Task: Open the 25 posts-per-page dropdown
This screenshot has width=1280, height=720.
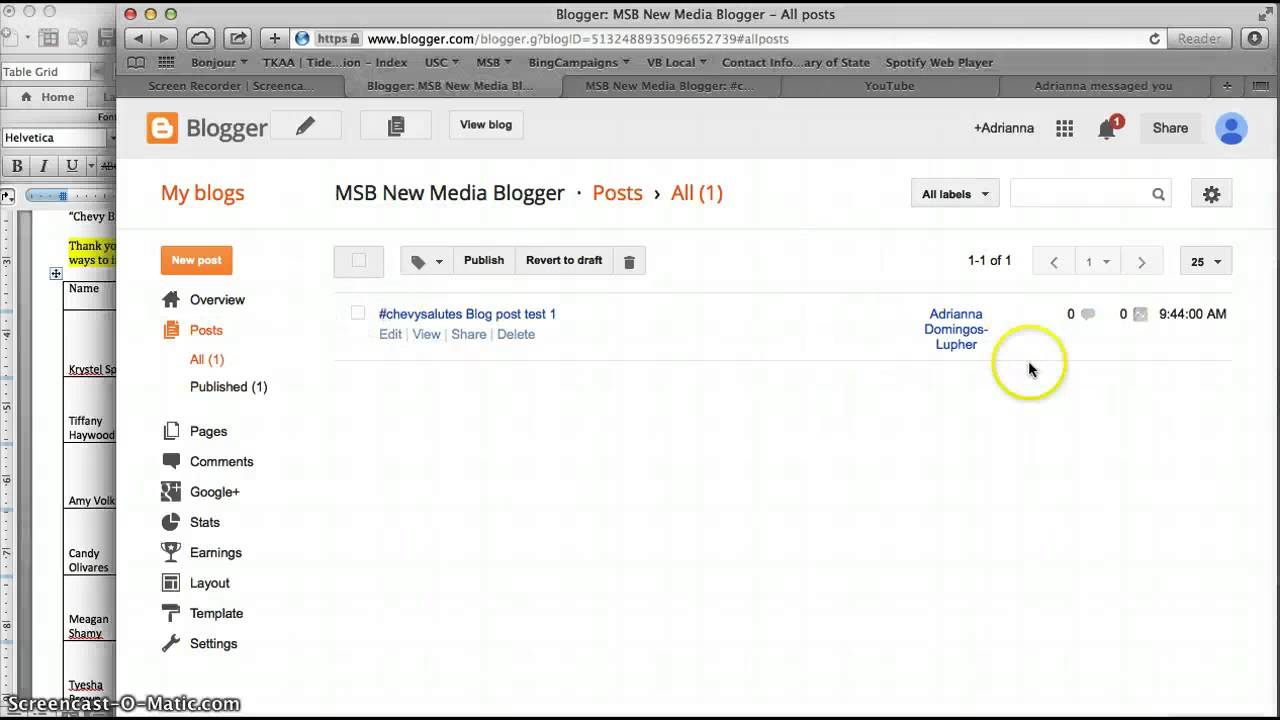Action: [1206, 262]
